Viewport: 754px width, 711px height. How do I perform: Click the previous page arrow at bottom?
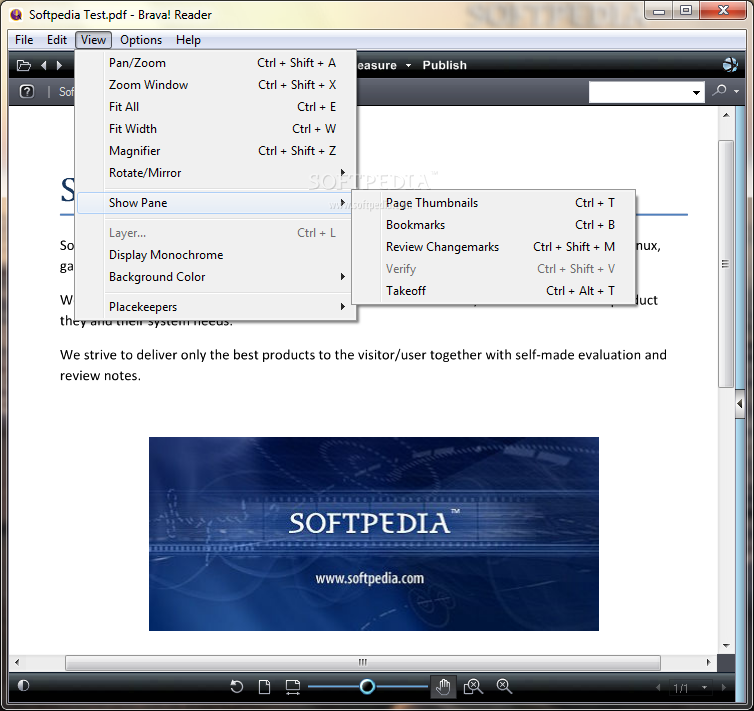(658, 687)
